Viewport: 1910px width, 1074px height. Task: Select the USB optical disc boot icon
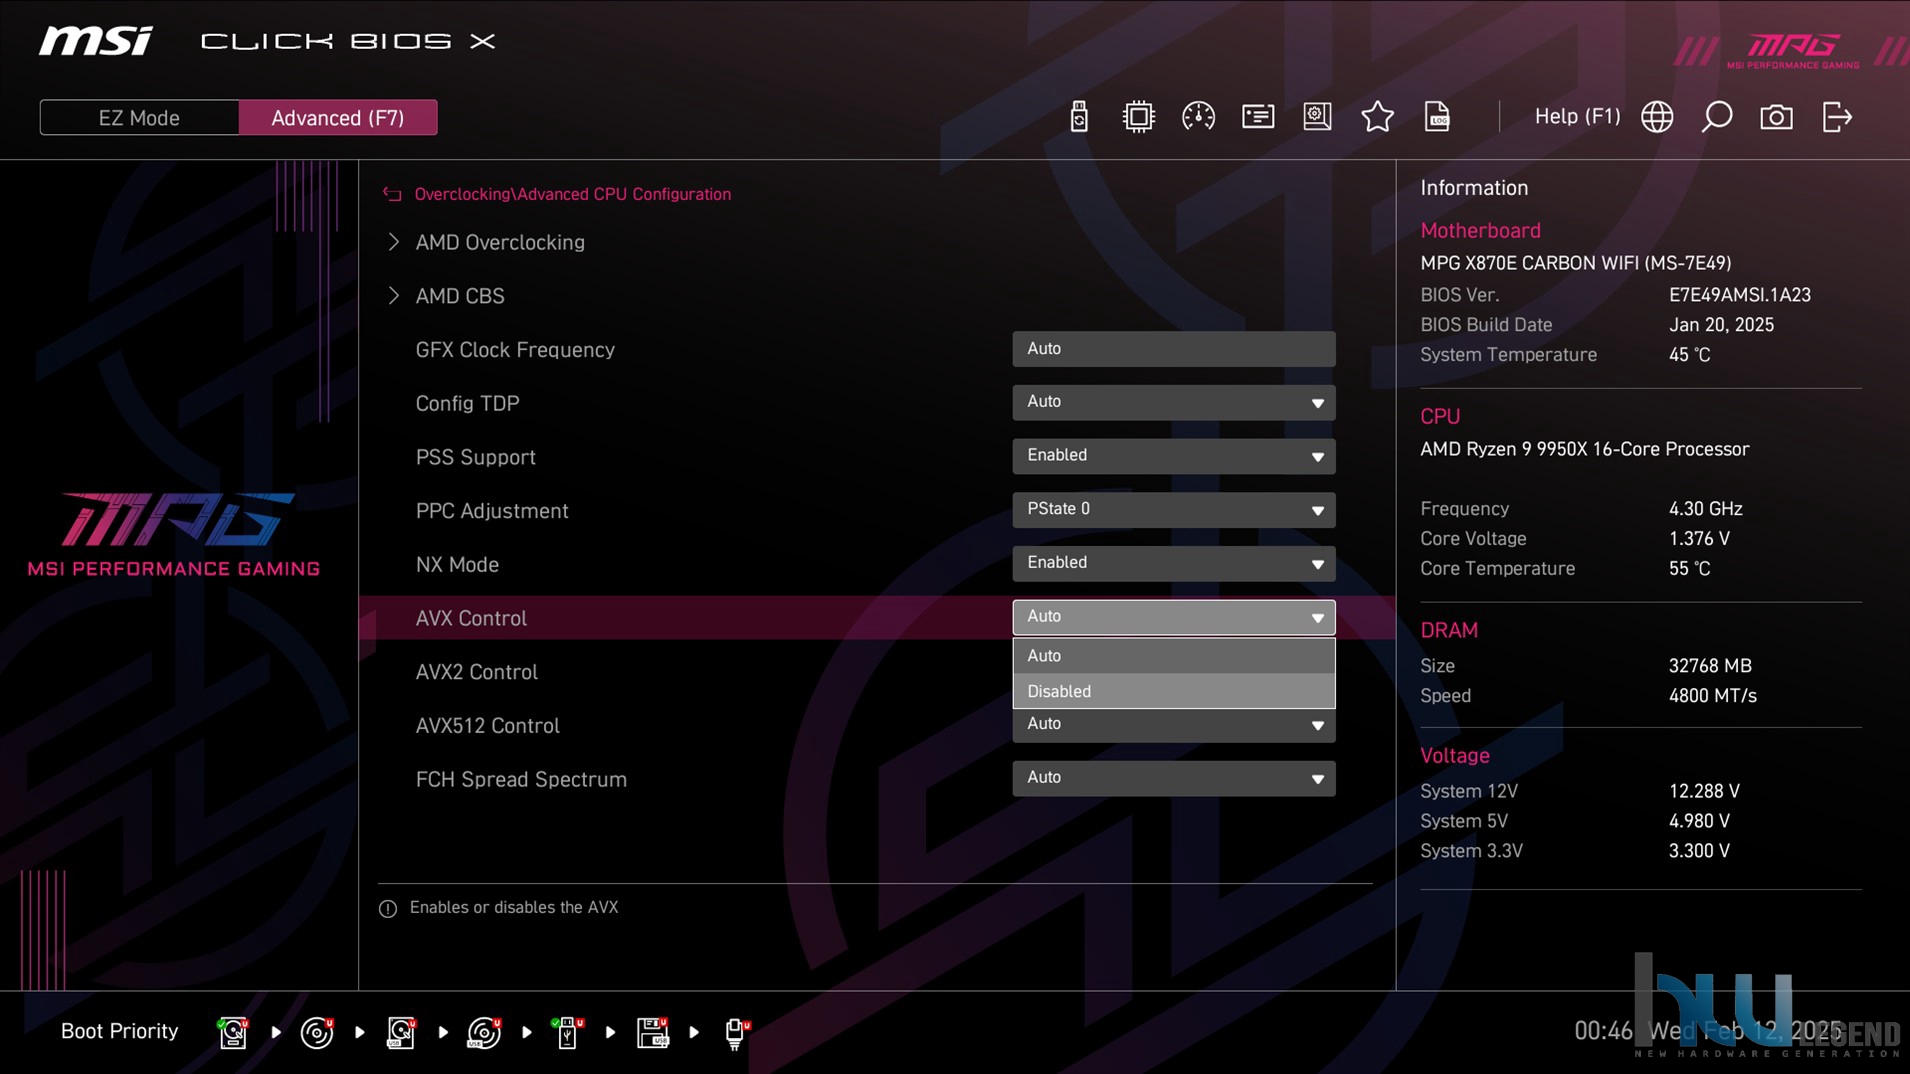pos(484,1032)
